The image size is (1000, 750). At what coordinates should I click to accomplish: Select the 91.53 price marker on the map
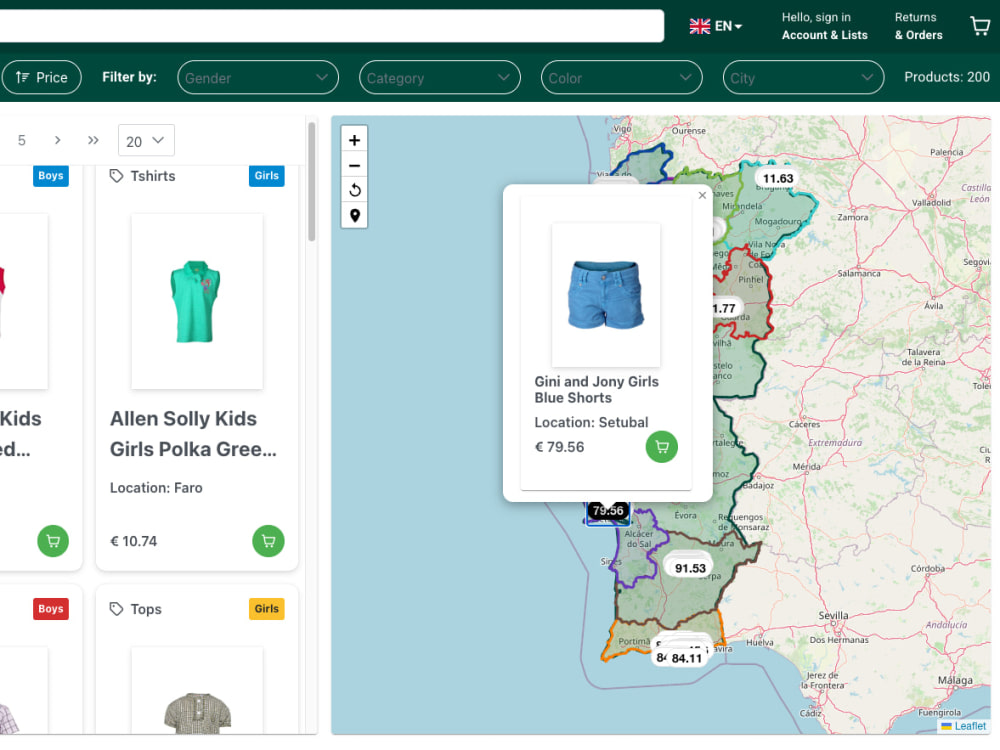690,568
